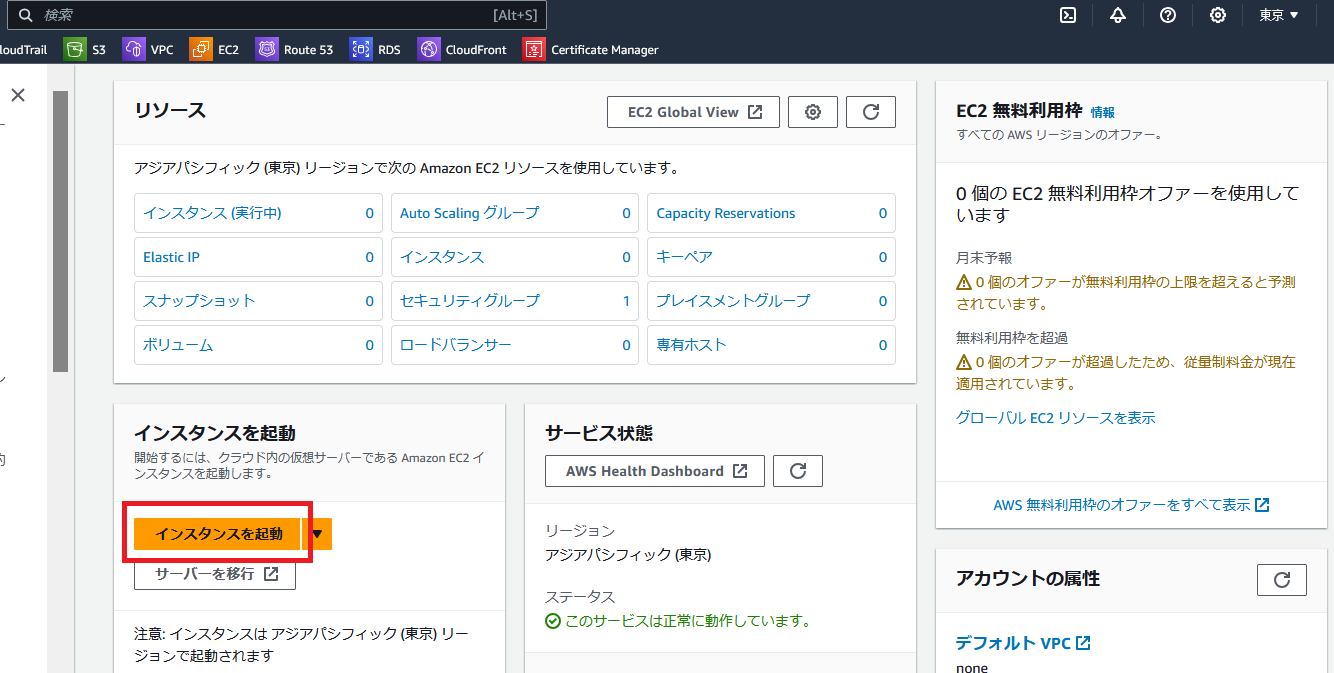Open Auto Scaling グループ link
1334x673 pixels.
[x=469, y=213]
